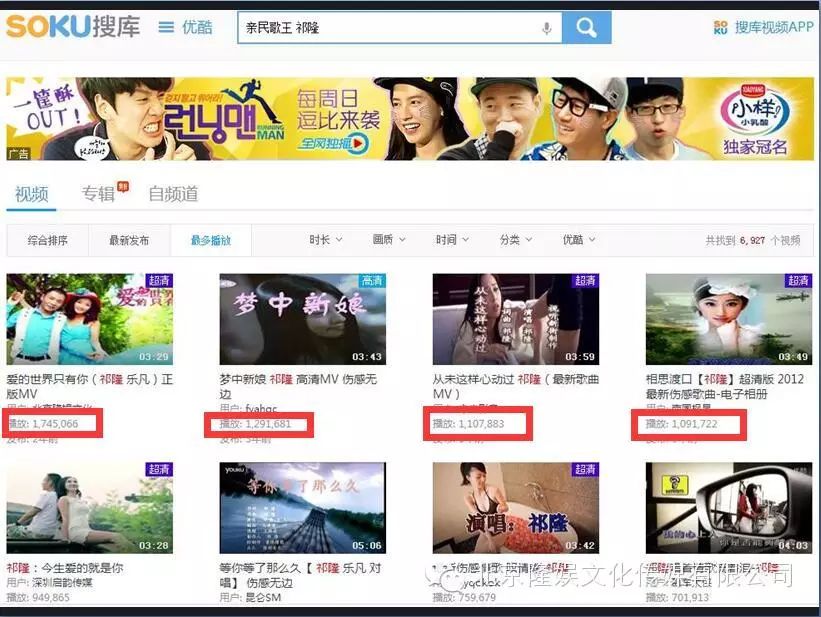The width and height of the screenshot is (821, 617).
Task: Sort results by 最多播放
Action: 211,240
